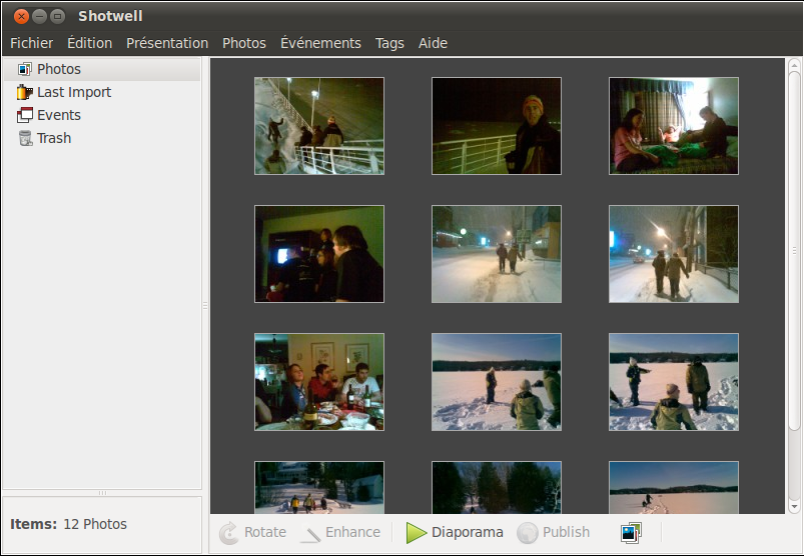This screenshot has height=556, width=804.
Task: Open the Aide menu
Action: [x=433, y=43]
